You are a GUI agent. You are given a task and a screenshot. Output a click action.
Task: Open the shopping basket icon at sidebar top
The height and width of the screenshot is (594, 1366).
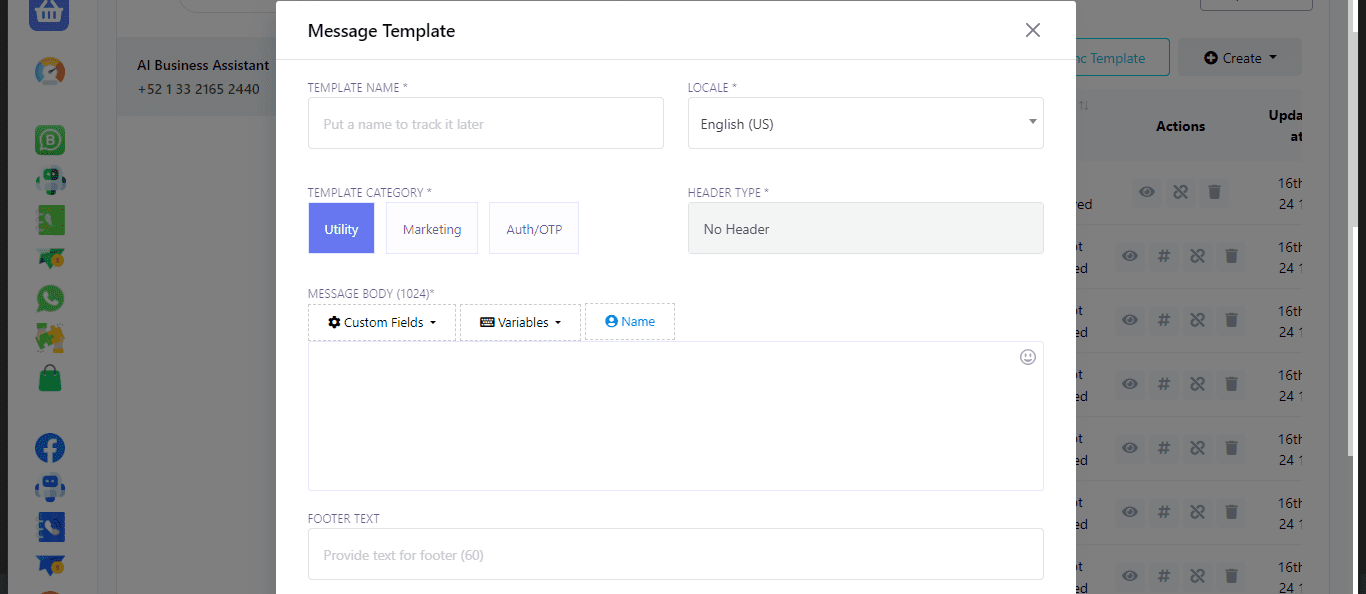pos(49,13)
